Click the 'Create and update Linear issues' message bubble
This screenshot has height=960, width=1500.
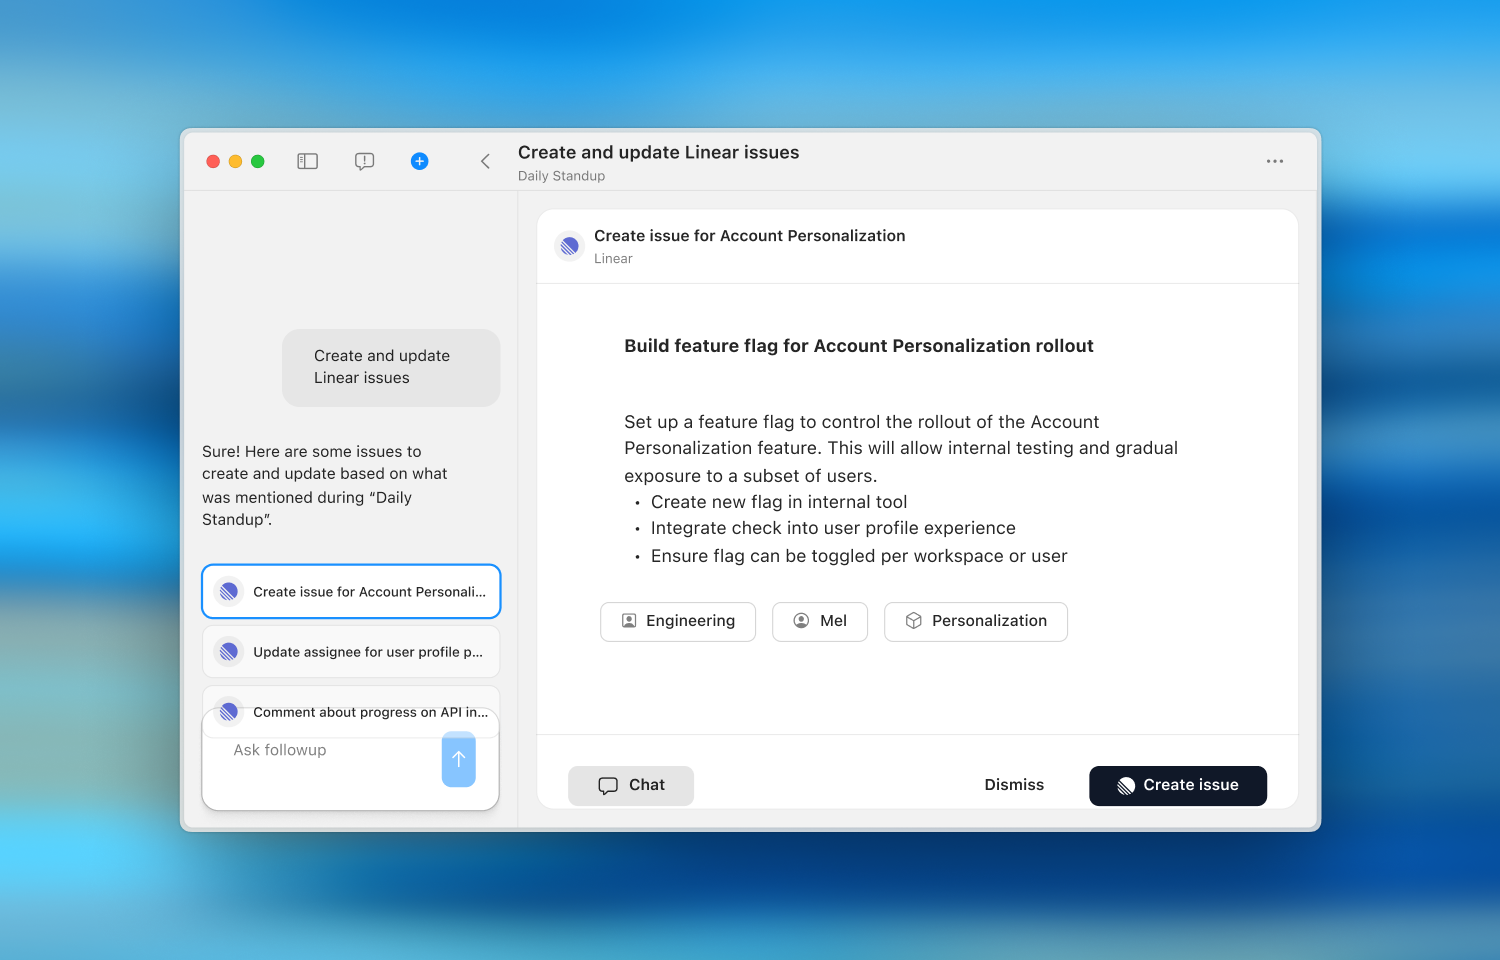point(391,367)
